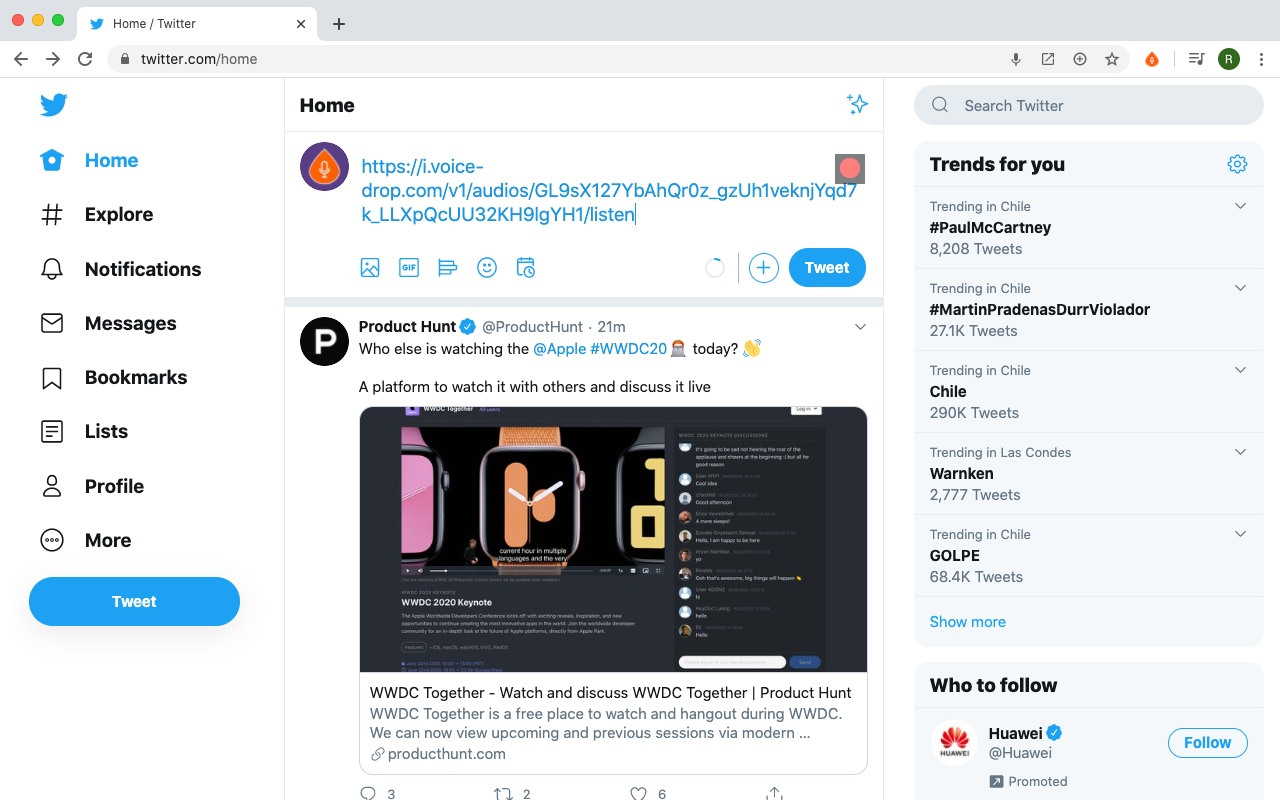
Task: Click the red voice record button in the composer
Action: click(x=850, y=168)
